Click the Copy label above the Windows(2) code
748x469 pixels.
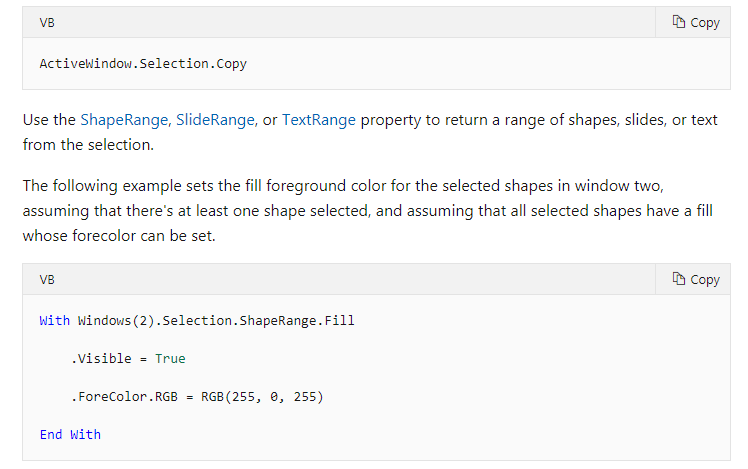tap(705, 280)
